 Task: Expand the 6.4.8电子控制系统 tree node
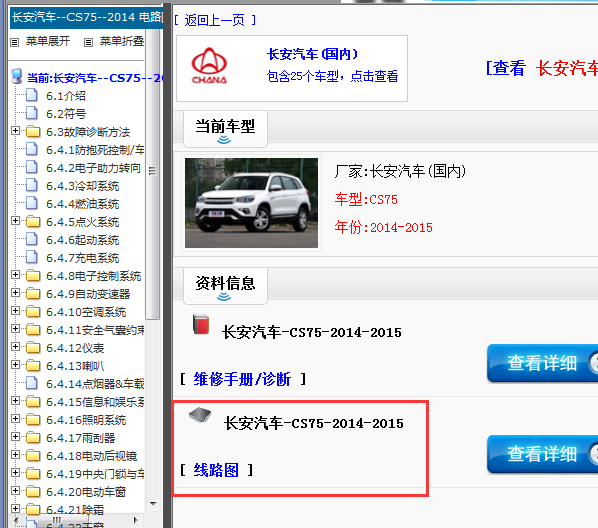click(x=15, y=275)
